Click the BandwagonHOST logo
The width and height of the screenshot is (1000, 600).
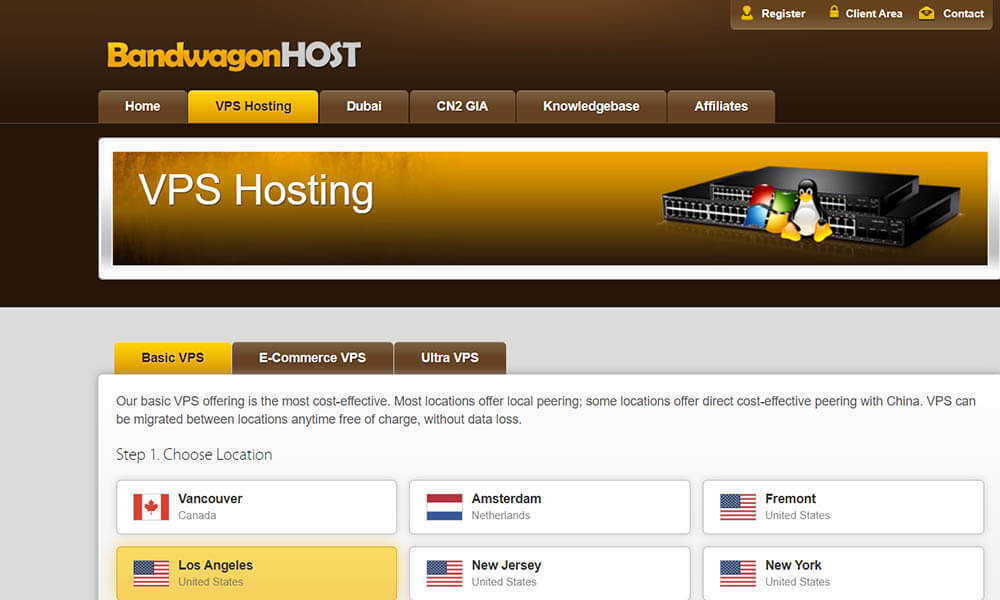click(233, 55)
